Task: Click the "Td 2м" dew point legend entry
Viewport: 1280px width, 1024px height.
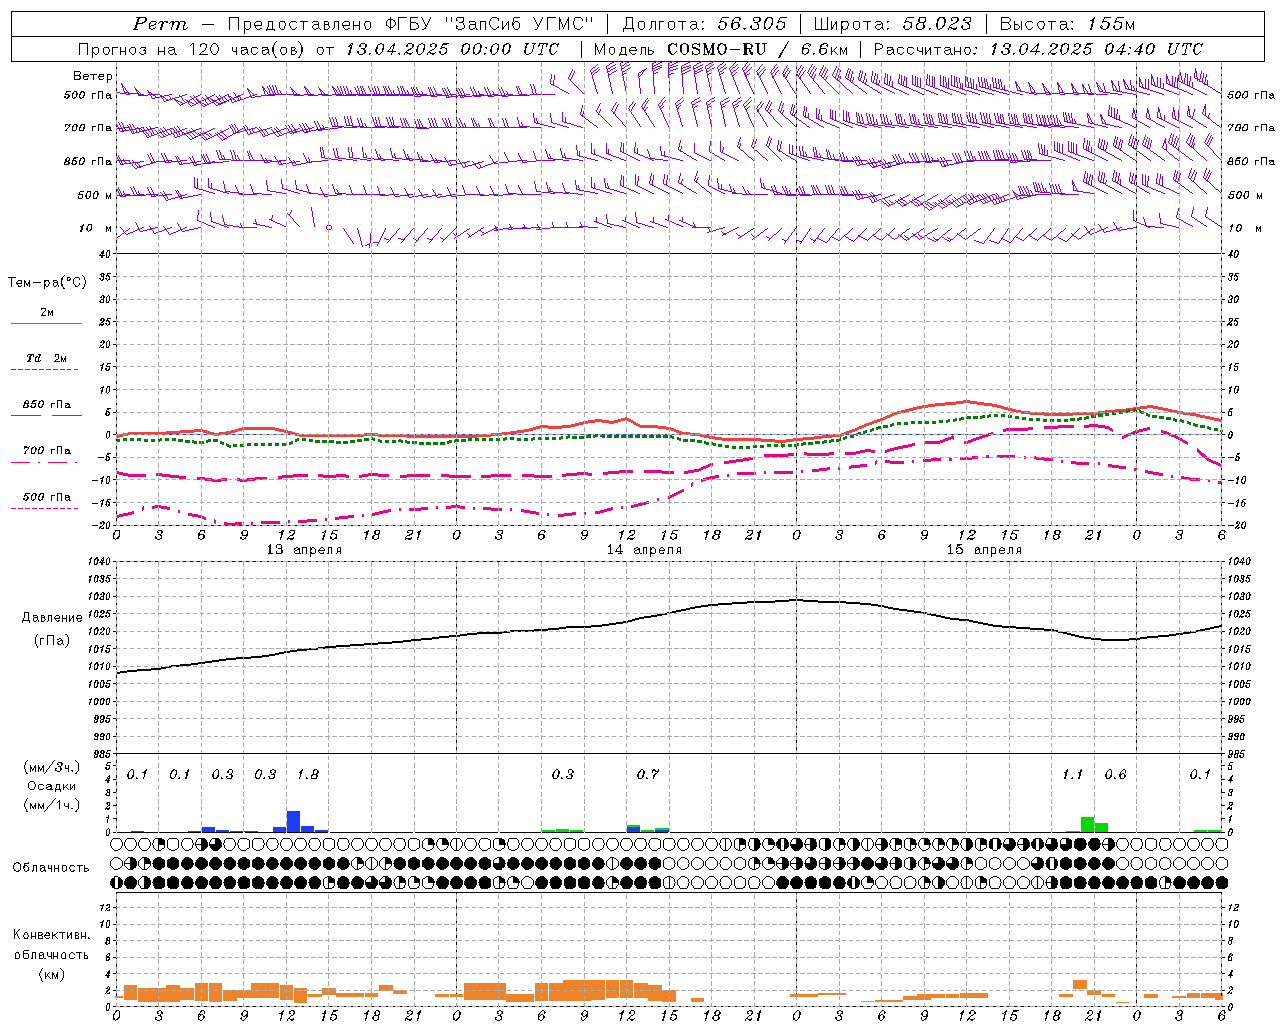Action: [47, 358]
